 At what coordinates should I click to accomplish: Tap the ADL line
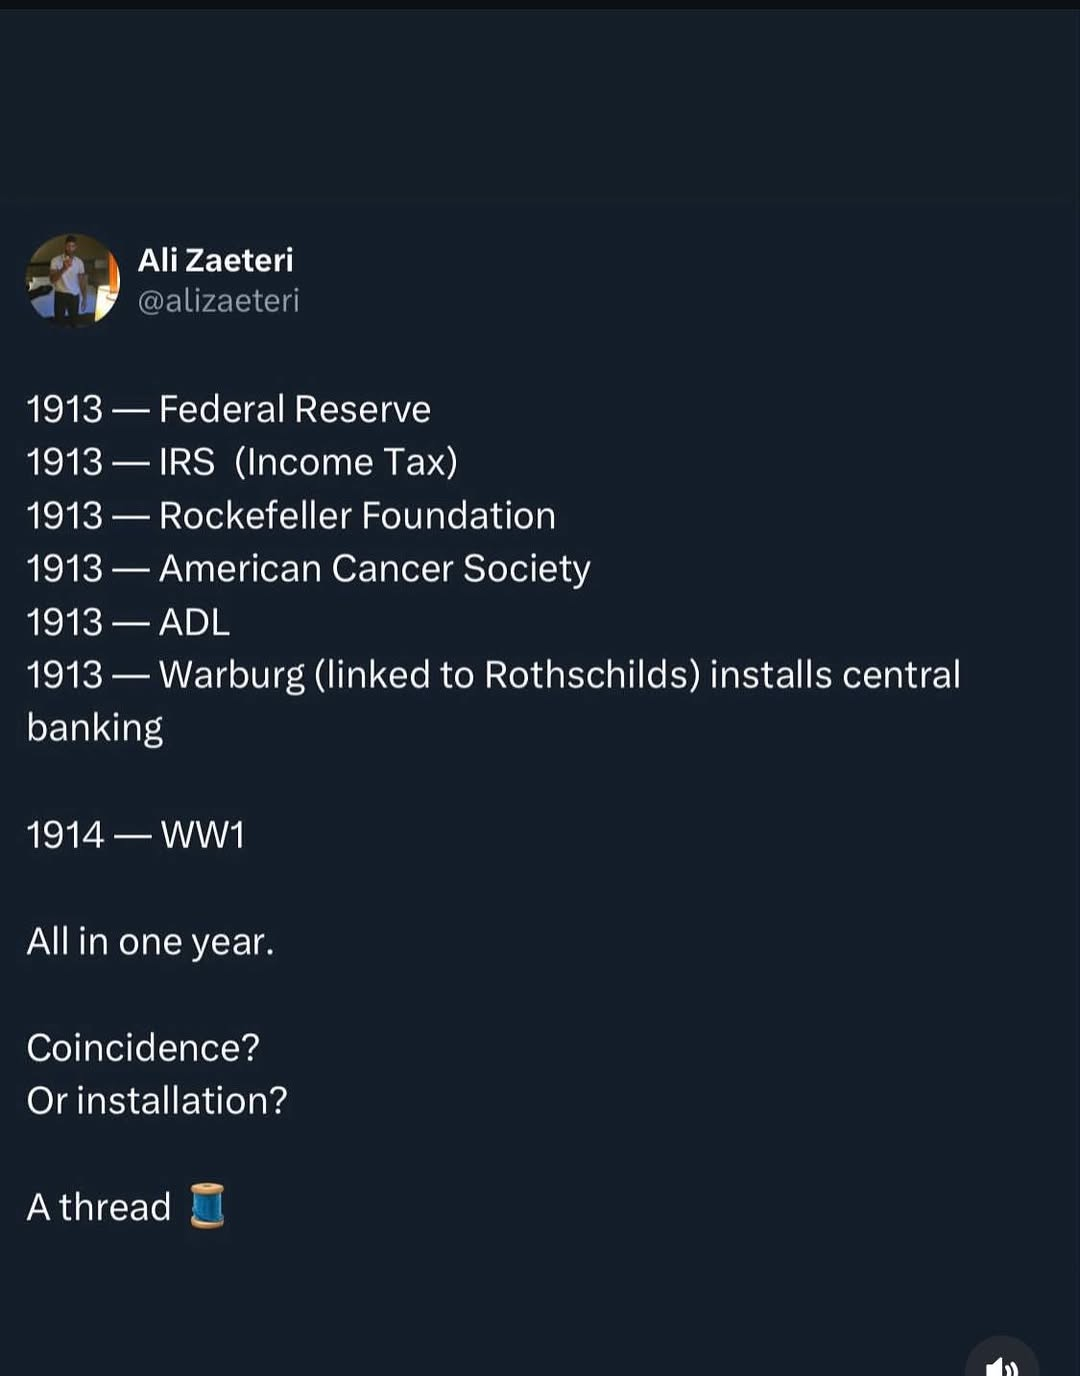click(x=128, y=622)
